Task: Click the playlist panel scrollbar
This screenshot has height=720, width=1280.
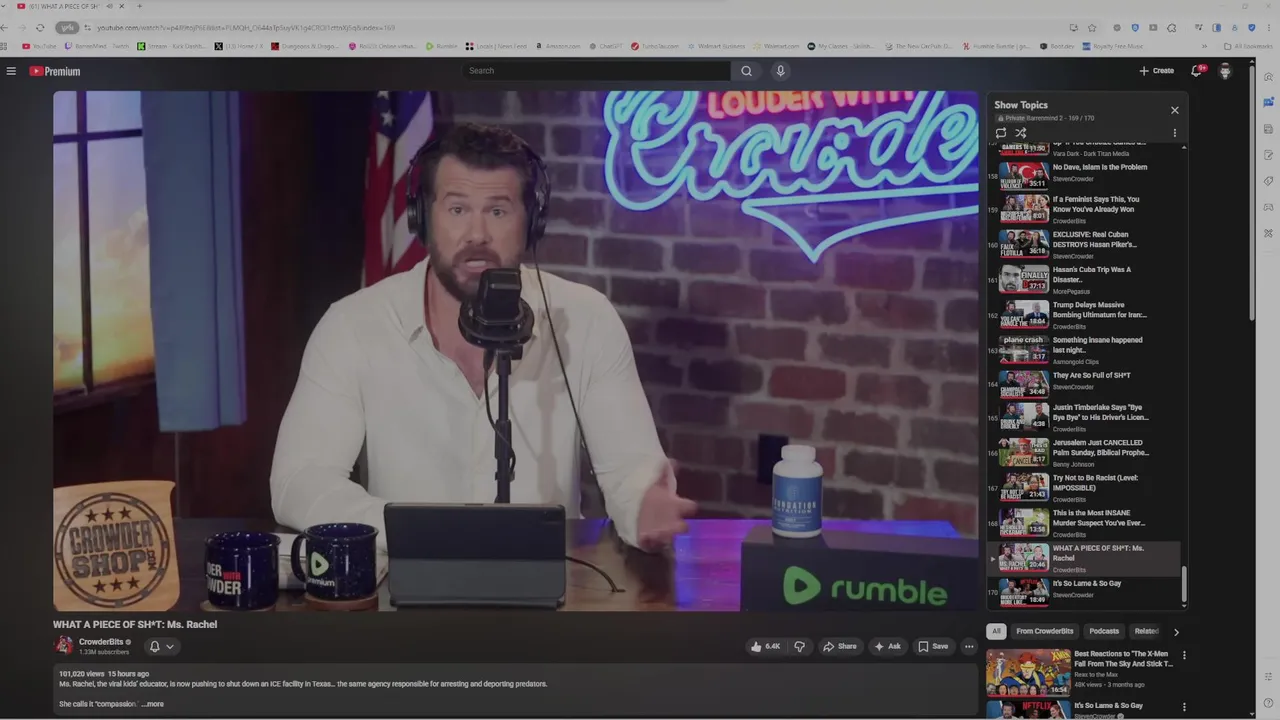Action: [x=1185, y=585]
